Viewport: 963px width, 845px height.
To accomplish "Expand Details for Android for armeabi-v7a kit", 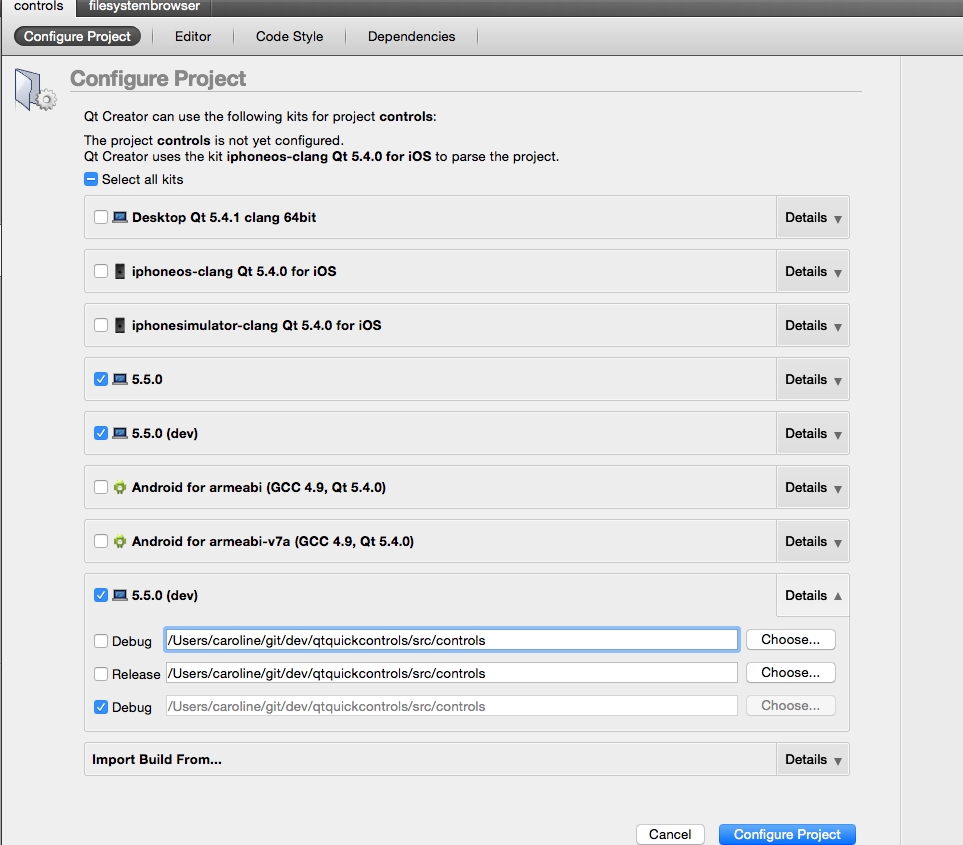I will (812, 541).
